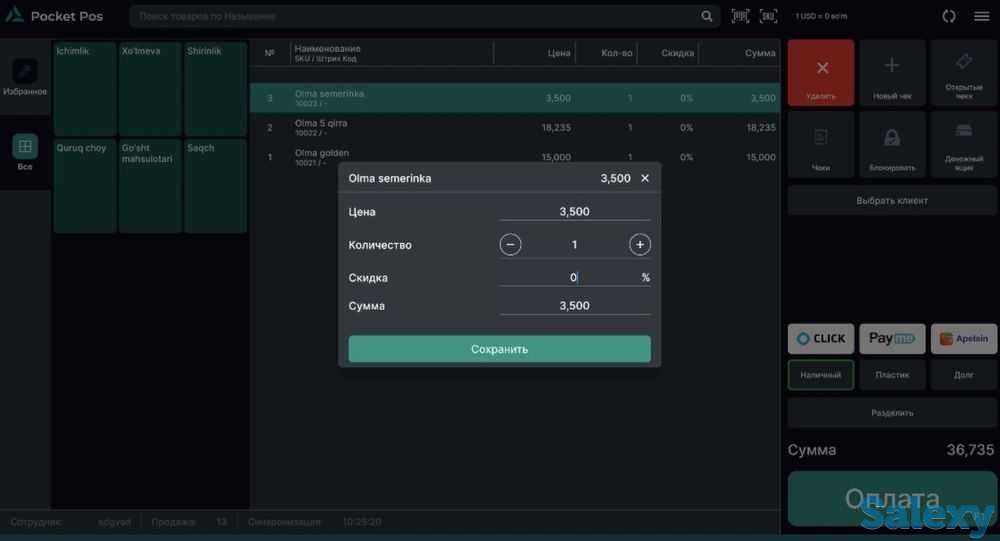Click the Сумма input field in dialog

[575, 306]
